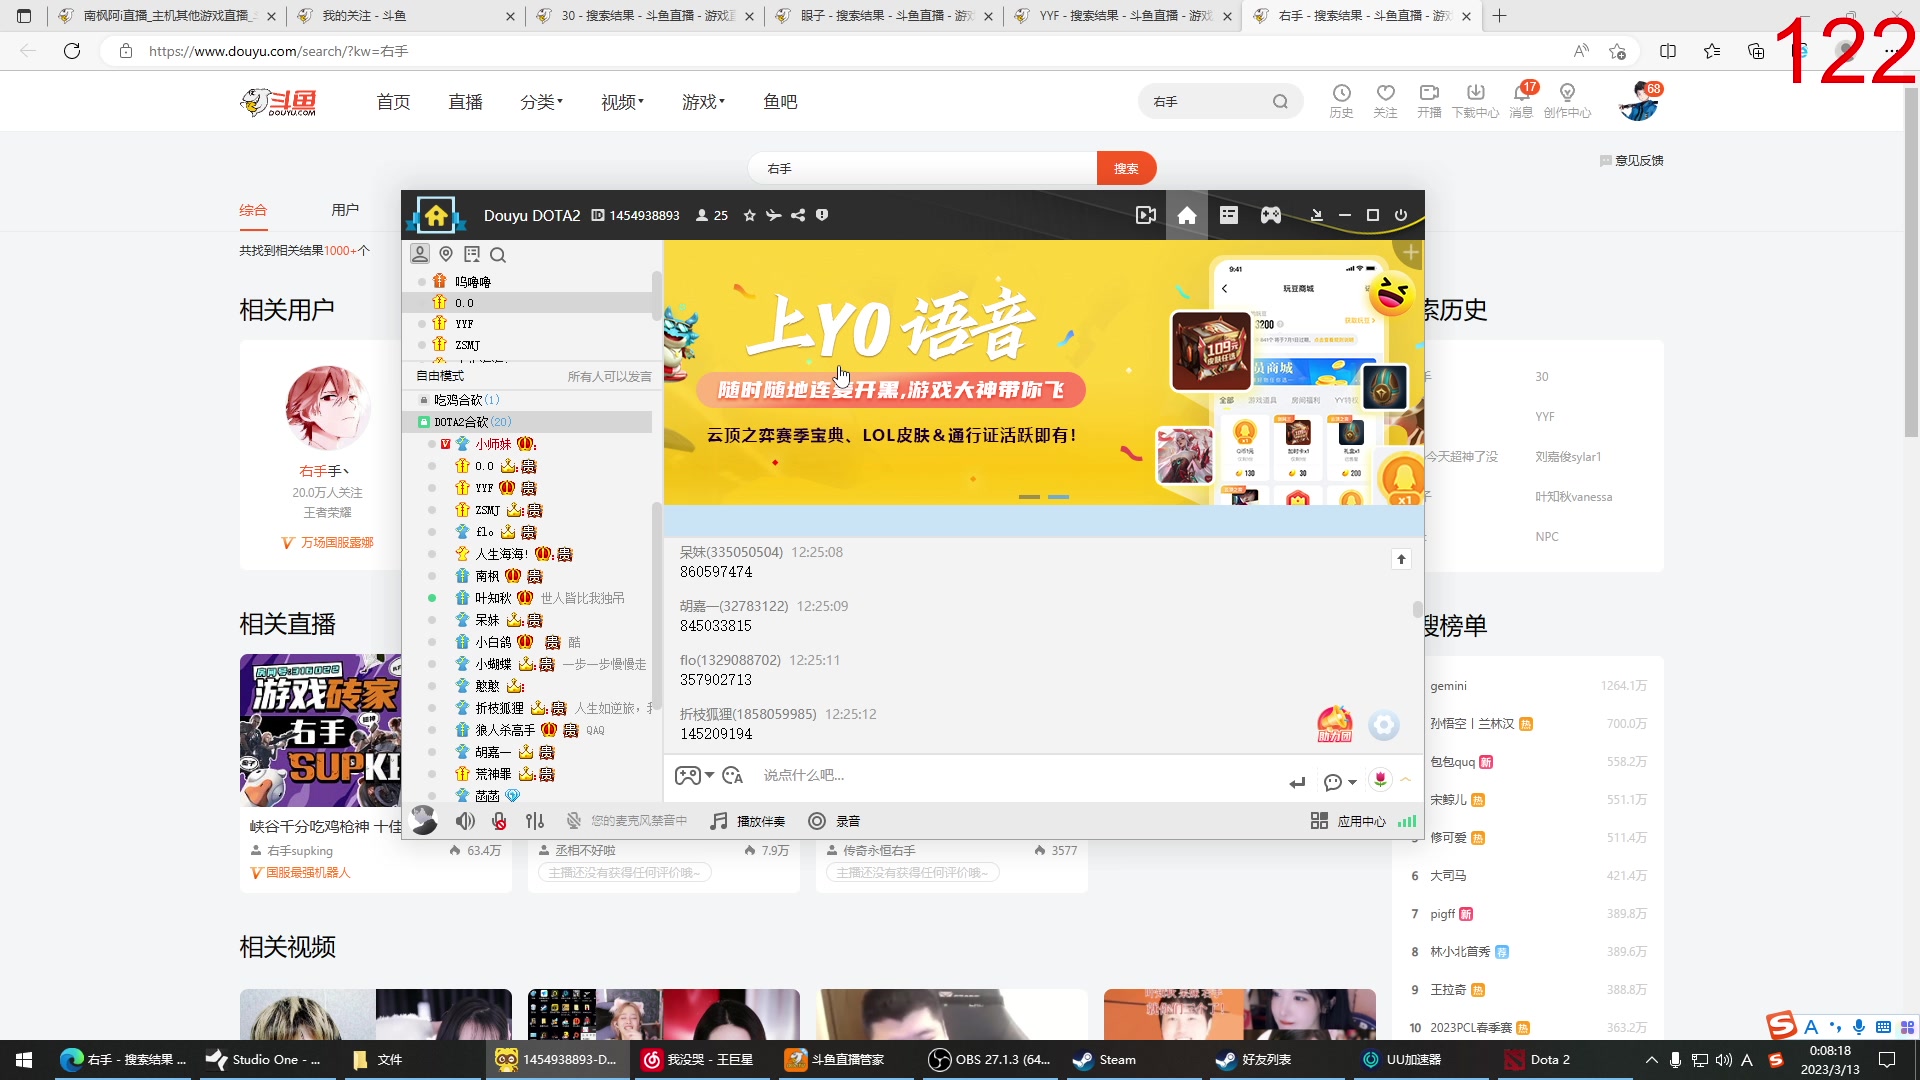Open Douyu history clock icon

coord(1341,100)
